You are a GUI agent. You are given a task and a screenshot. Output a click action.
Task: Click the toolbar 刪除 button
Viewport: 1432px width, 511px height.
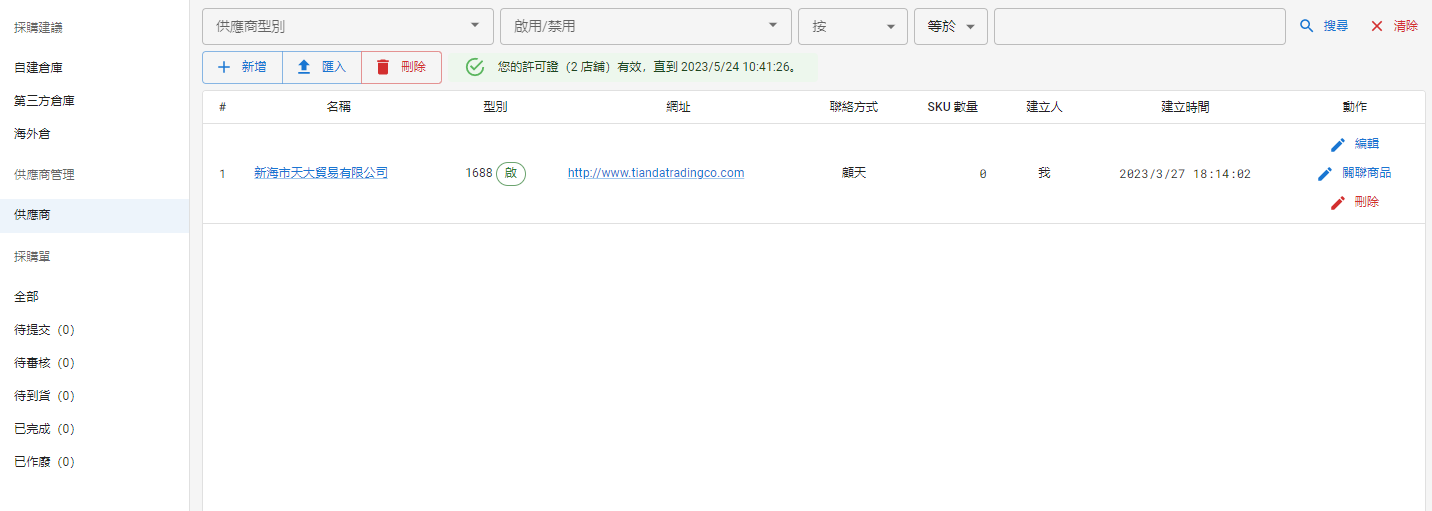(x=401, y=67)
